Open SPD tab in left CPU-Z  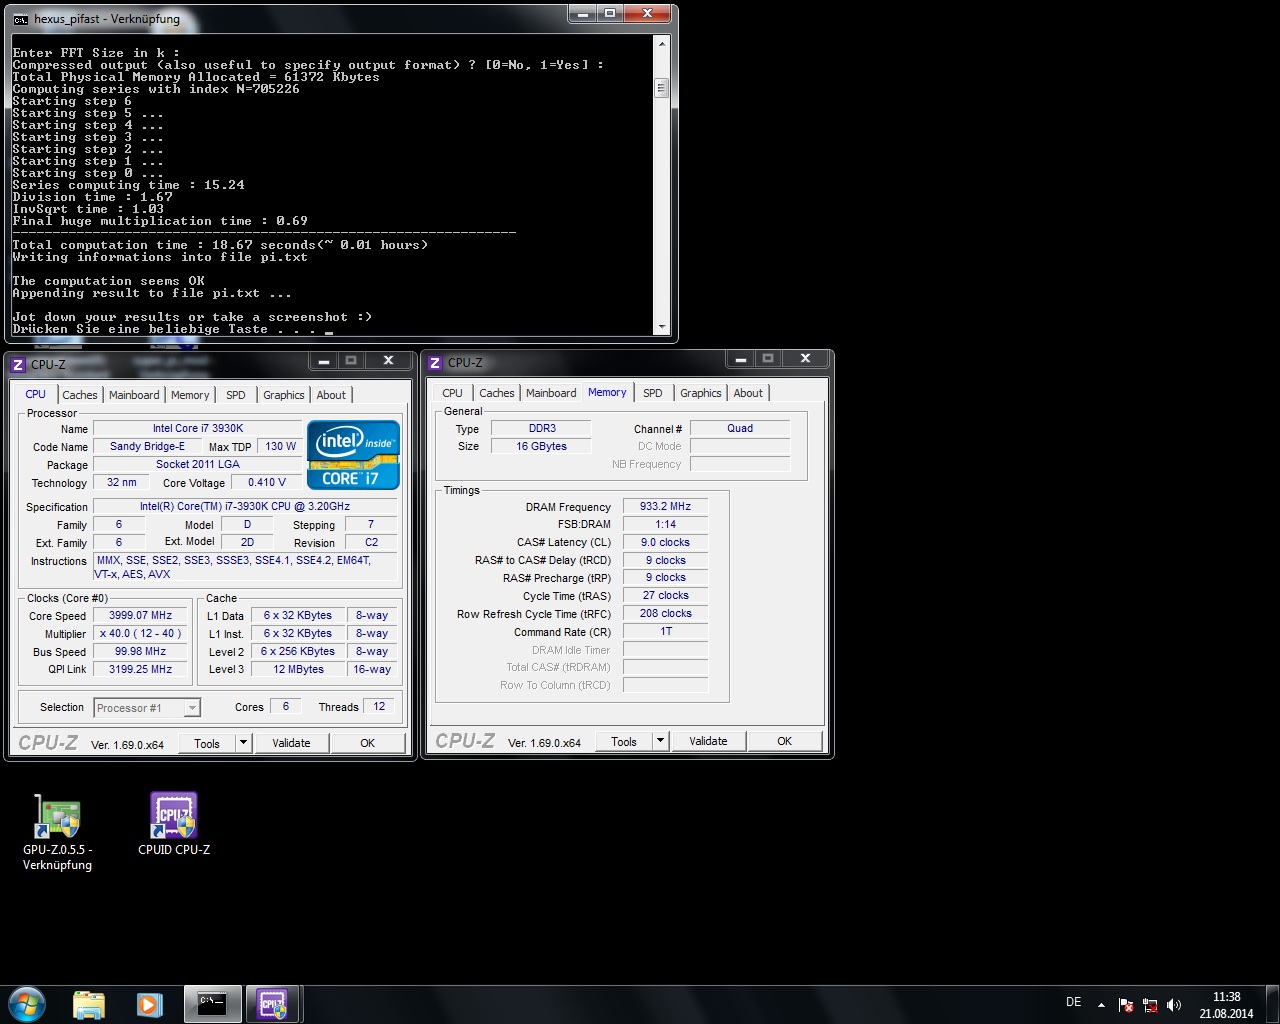[236, 395]
